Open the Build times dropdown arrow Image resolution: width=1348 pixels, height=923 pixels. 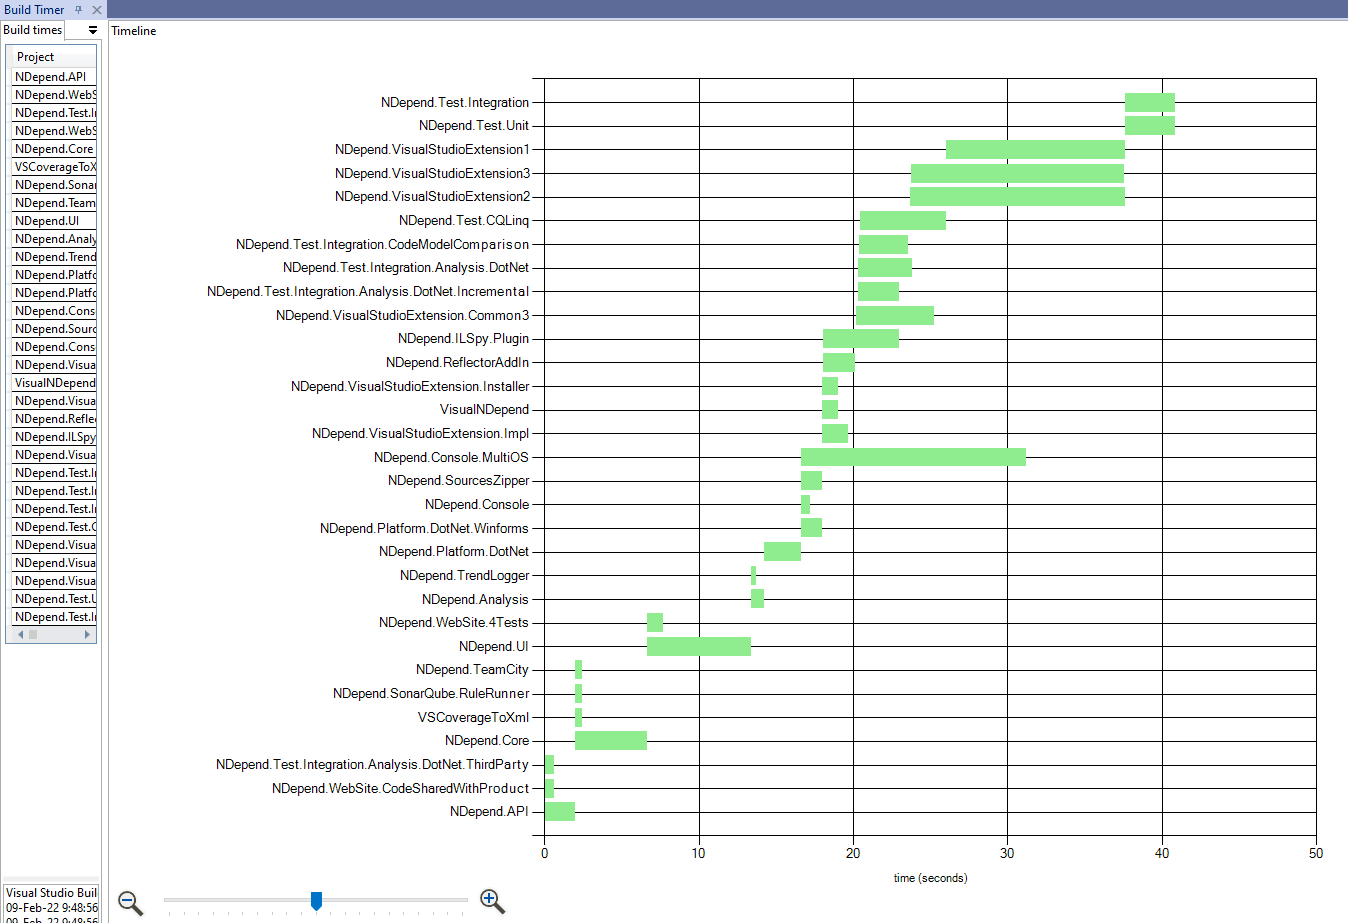pos(93,30)
